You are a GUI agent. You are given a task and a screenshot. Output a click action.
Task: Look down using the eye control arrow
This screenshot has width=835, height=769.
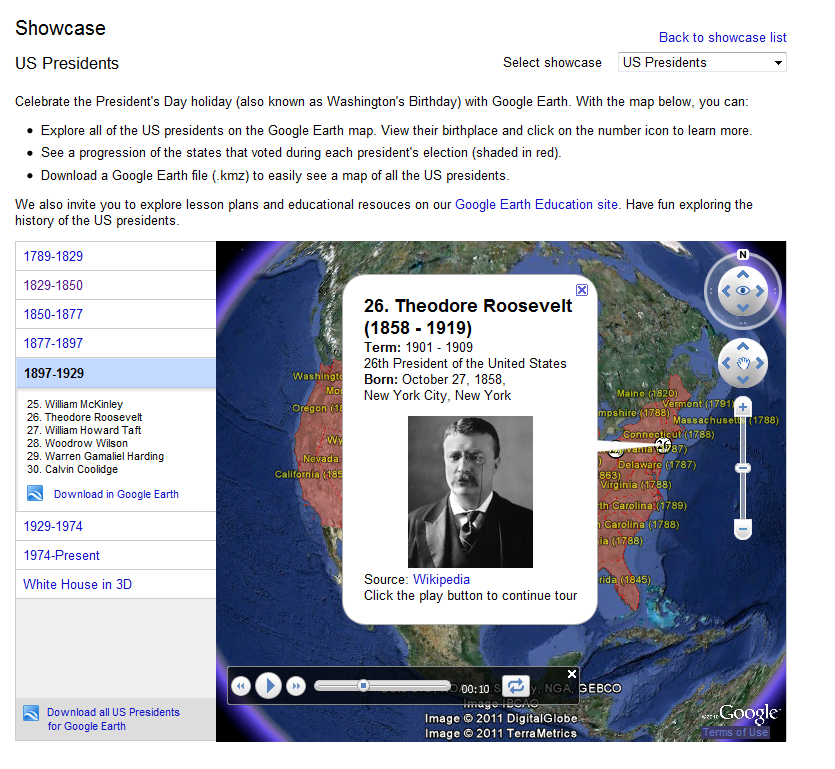[x=743, y=308]
